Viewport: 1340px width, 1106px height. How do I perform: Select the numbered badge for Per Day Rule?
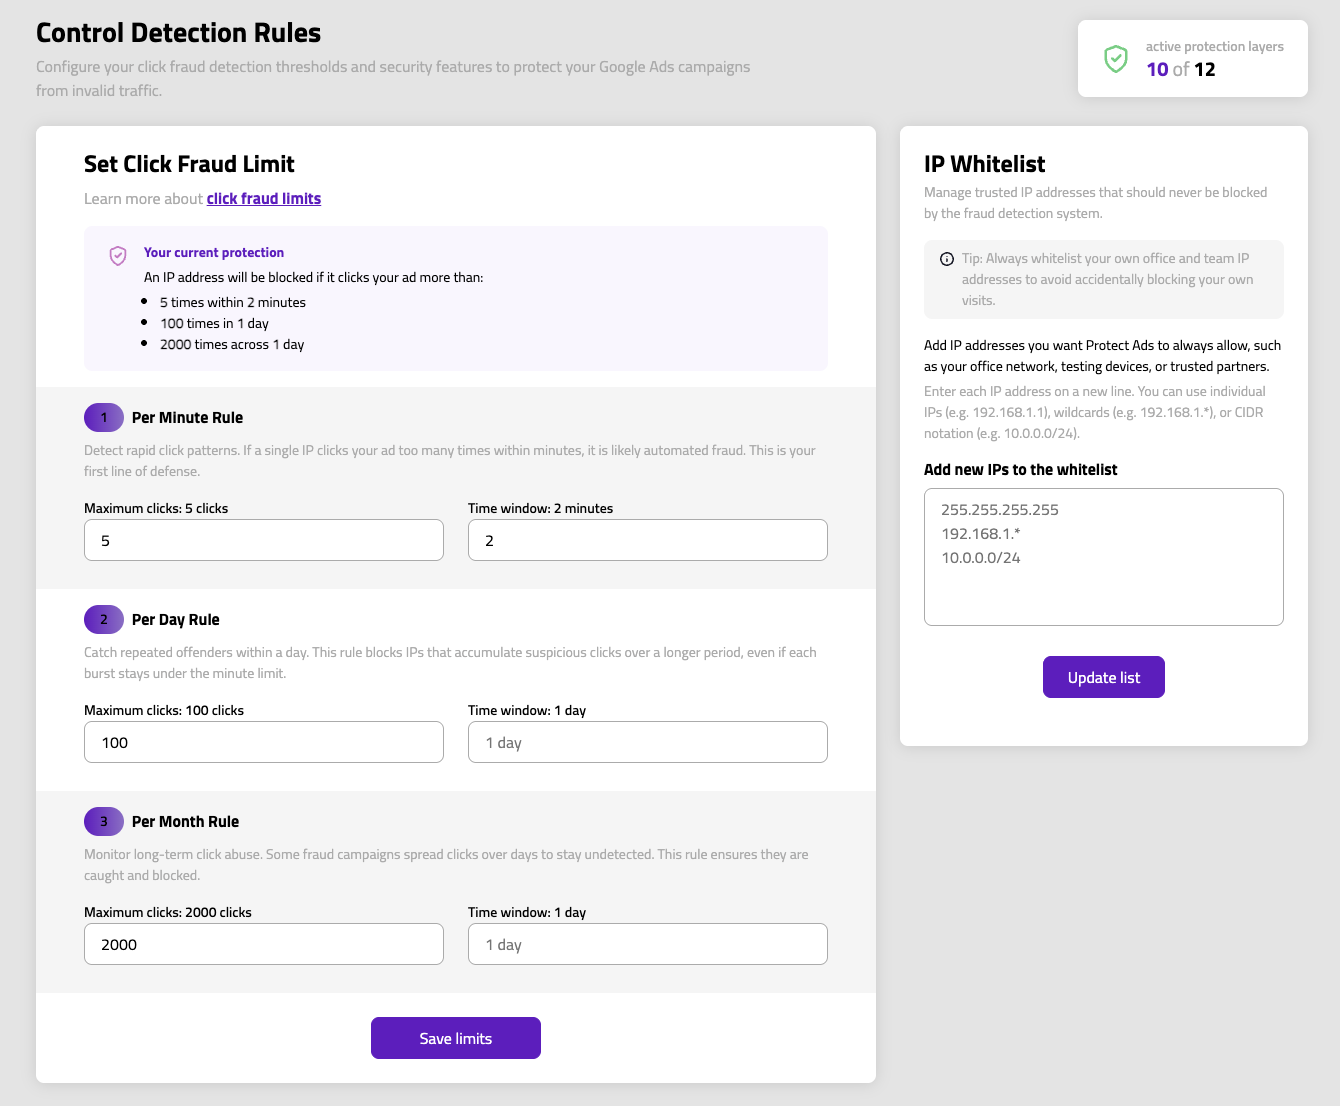104,619
